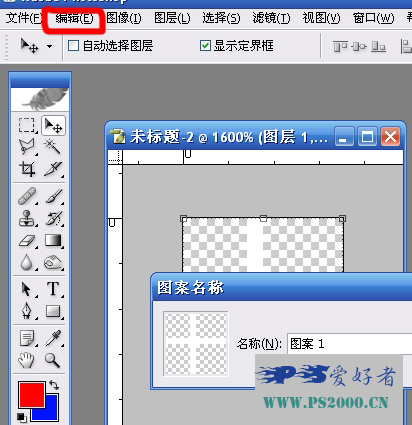Open the 滤镜(T) menu
412x425 pixels.
271,18
